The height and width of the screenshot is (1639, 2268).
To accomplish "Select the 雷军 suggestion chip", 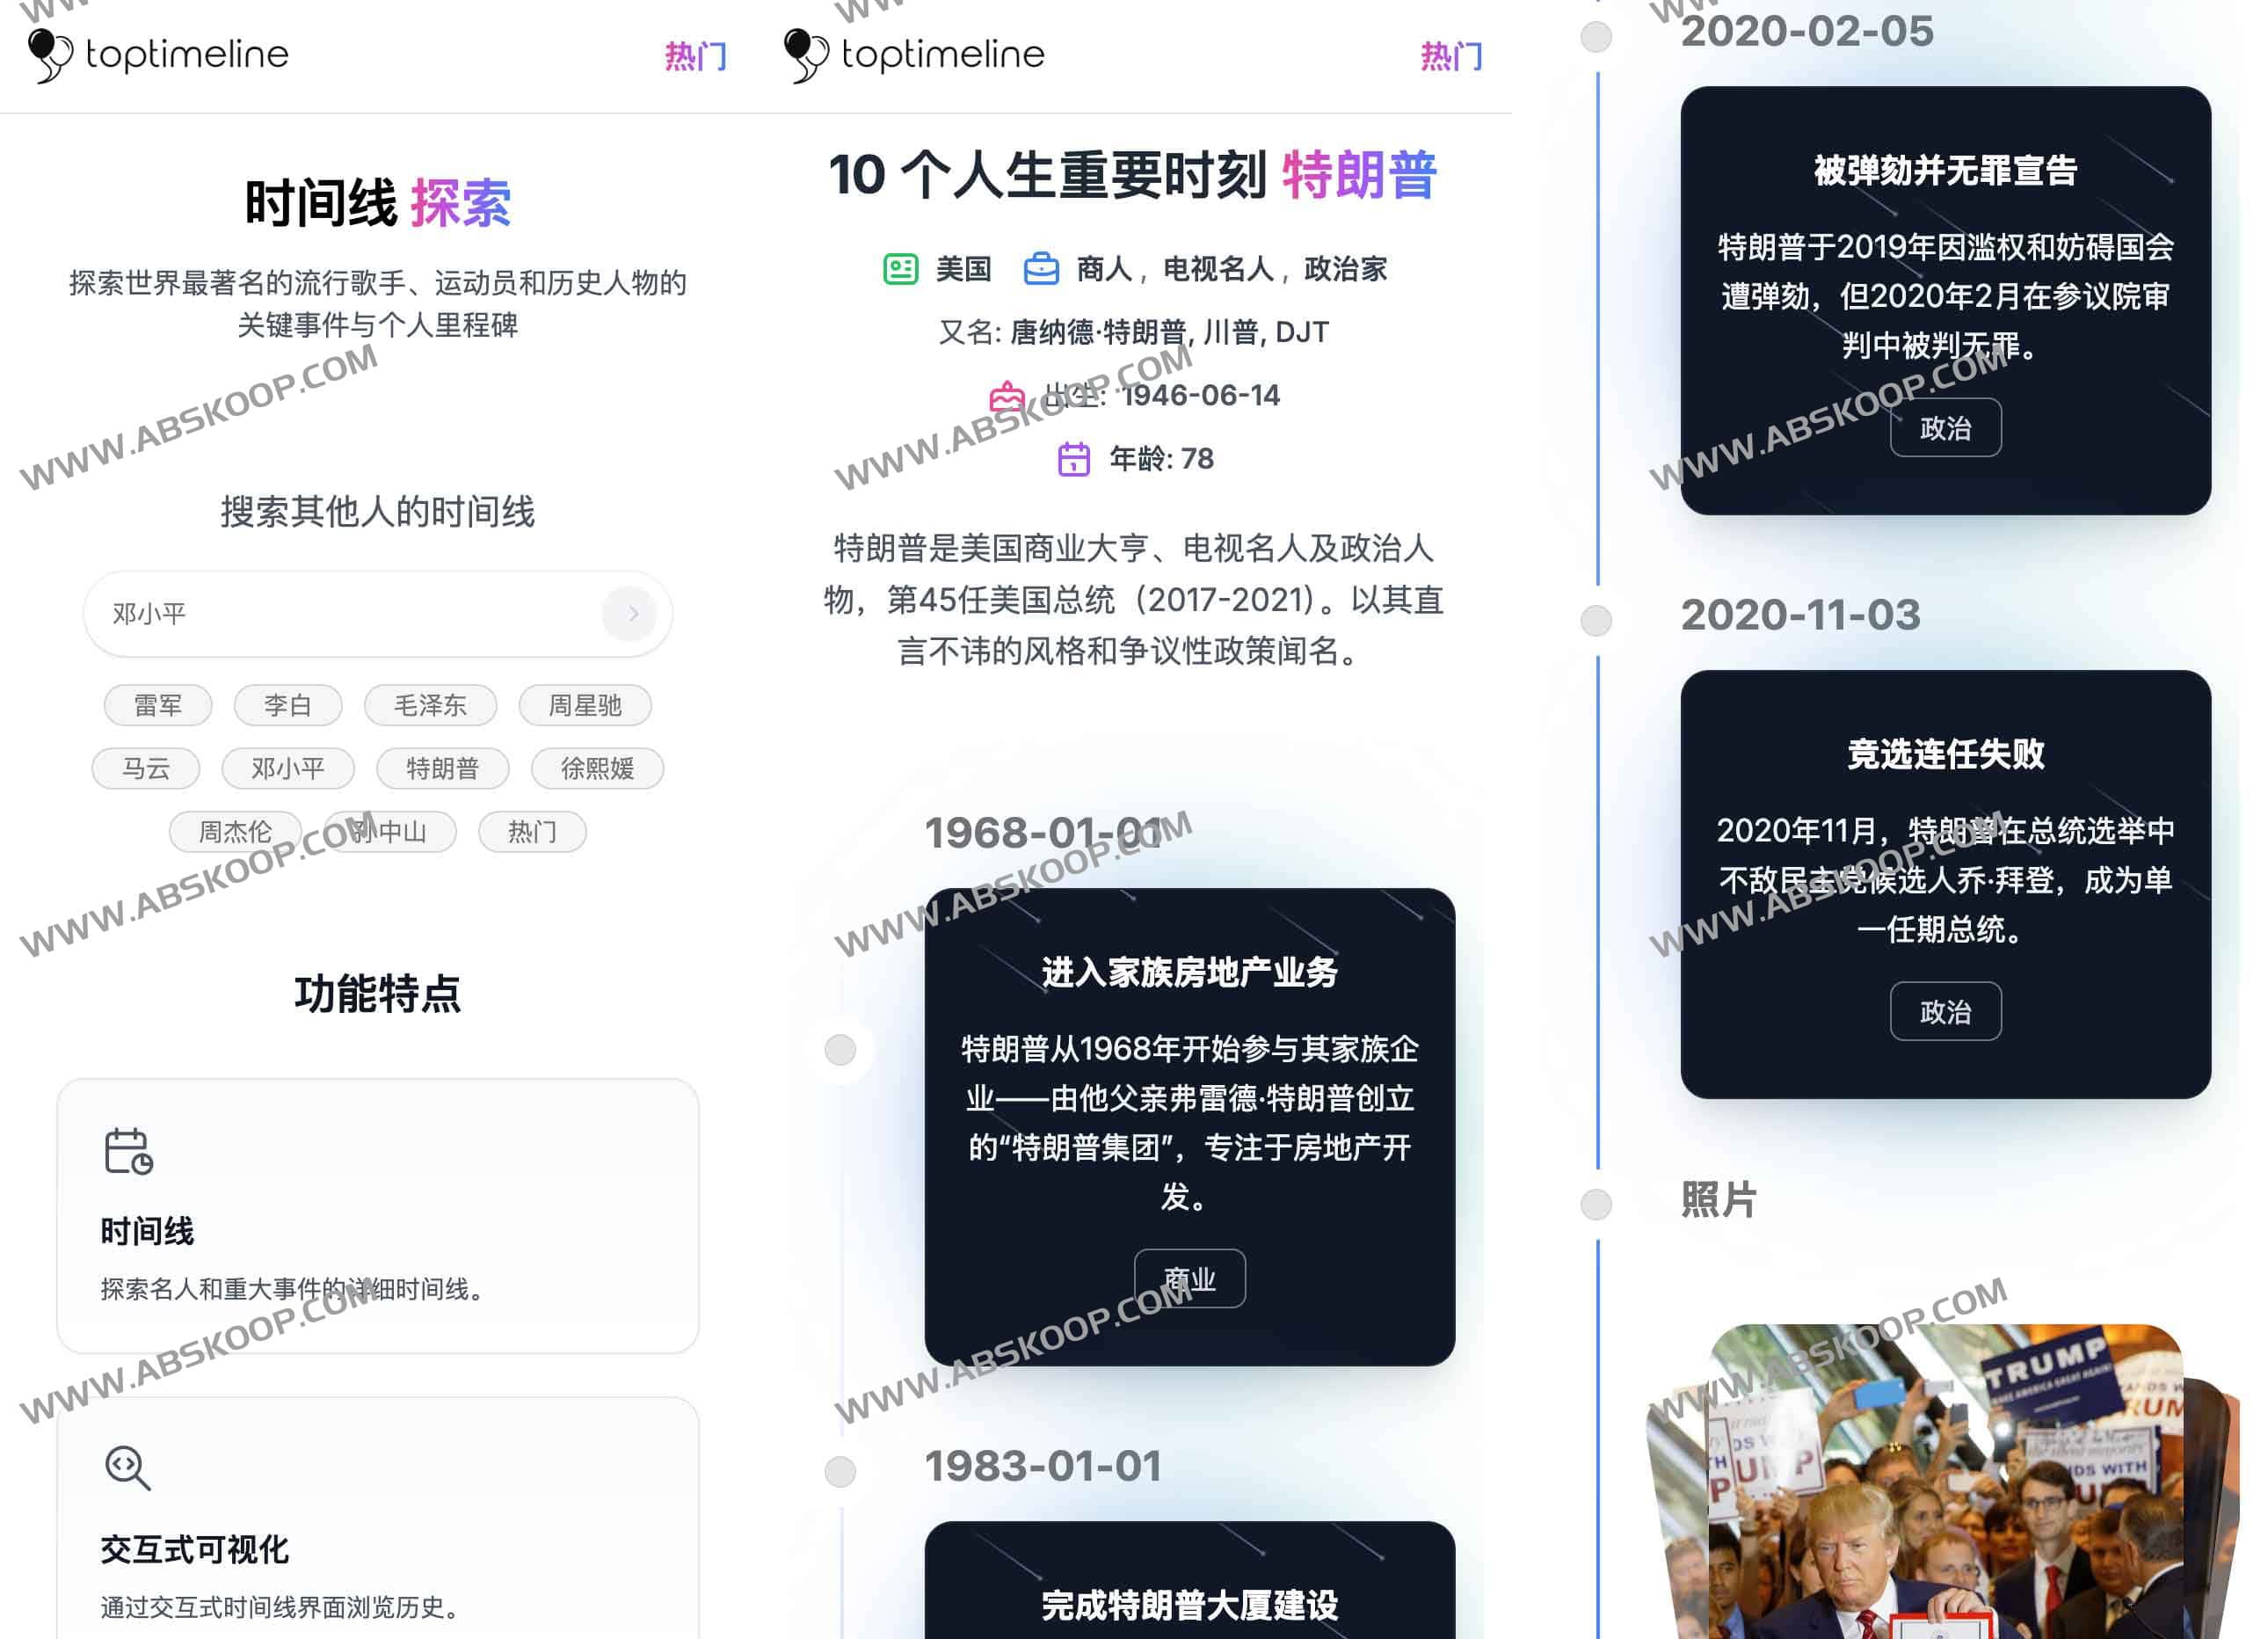I will coord(158,706).
